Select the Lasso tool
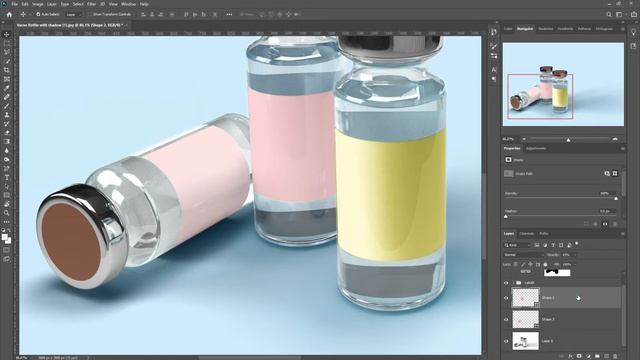 (7, 52)
